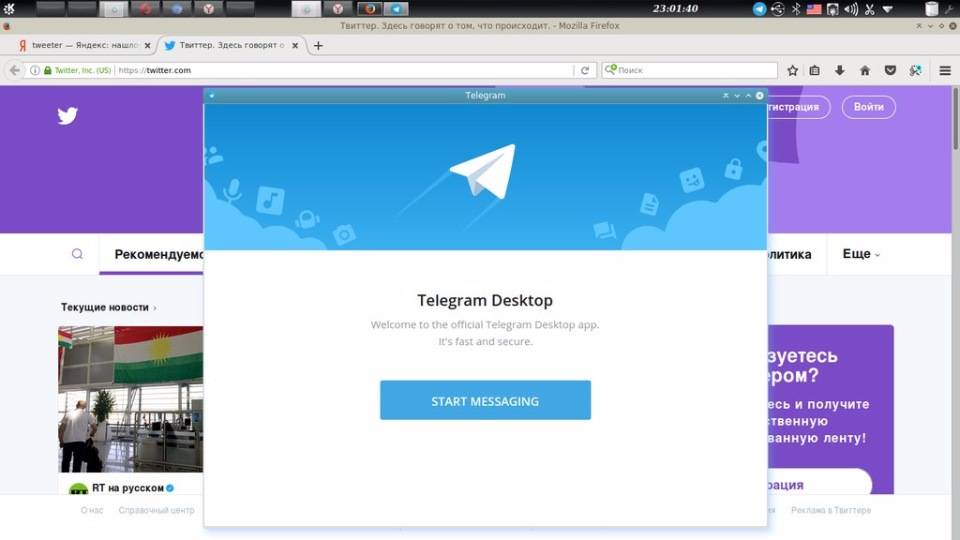The height and width of the screenshot is (540, 960).
Task: Select the Telegram task in the panel taskbar
Action: [x=396, y=9]
